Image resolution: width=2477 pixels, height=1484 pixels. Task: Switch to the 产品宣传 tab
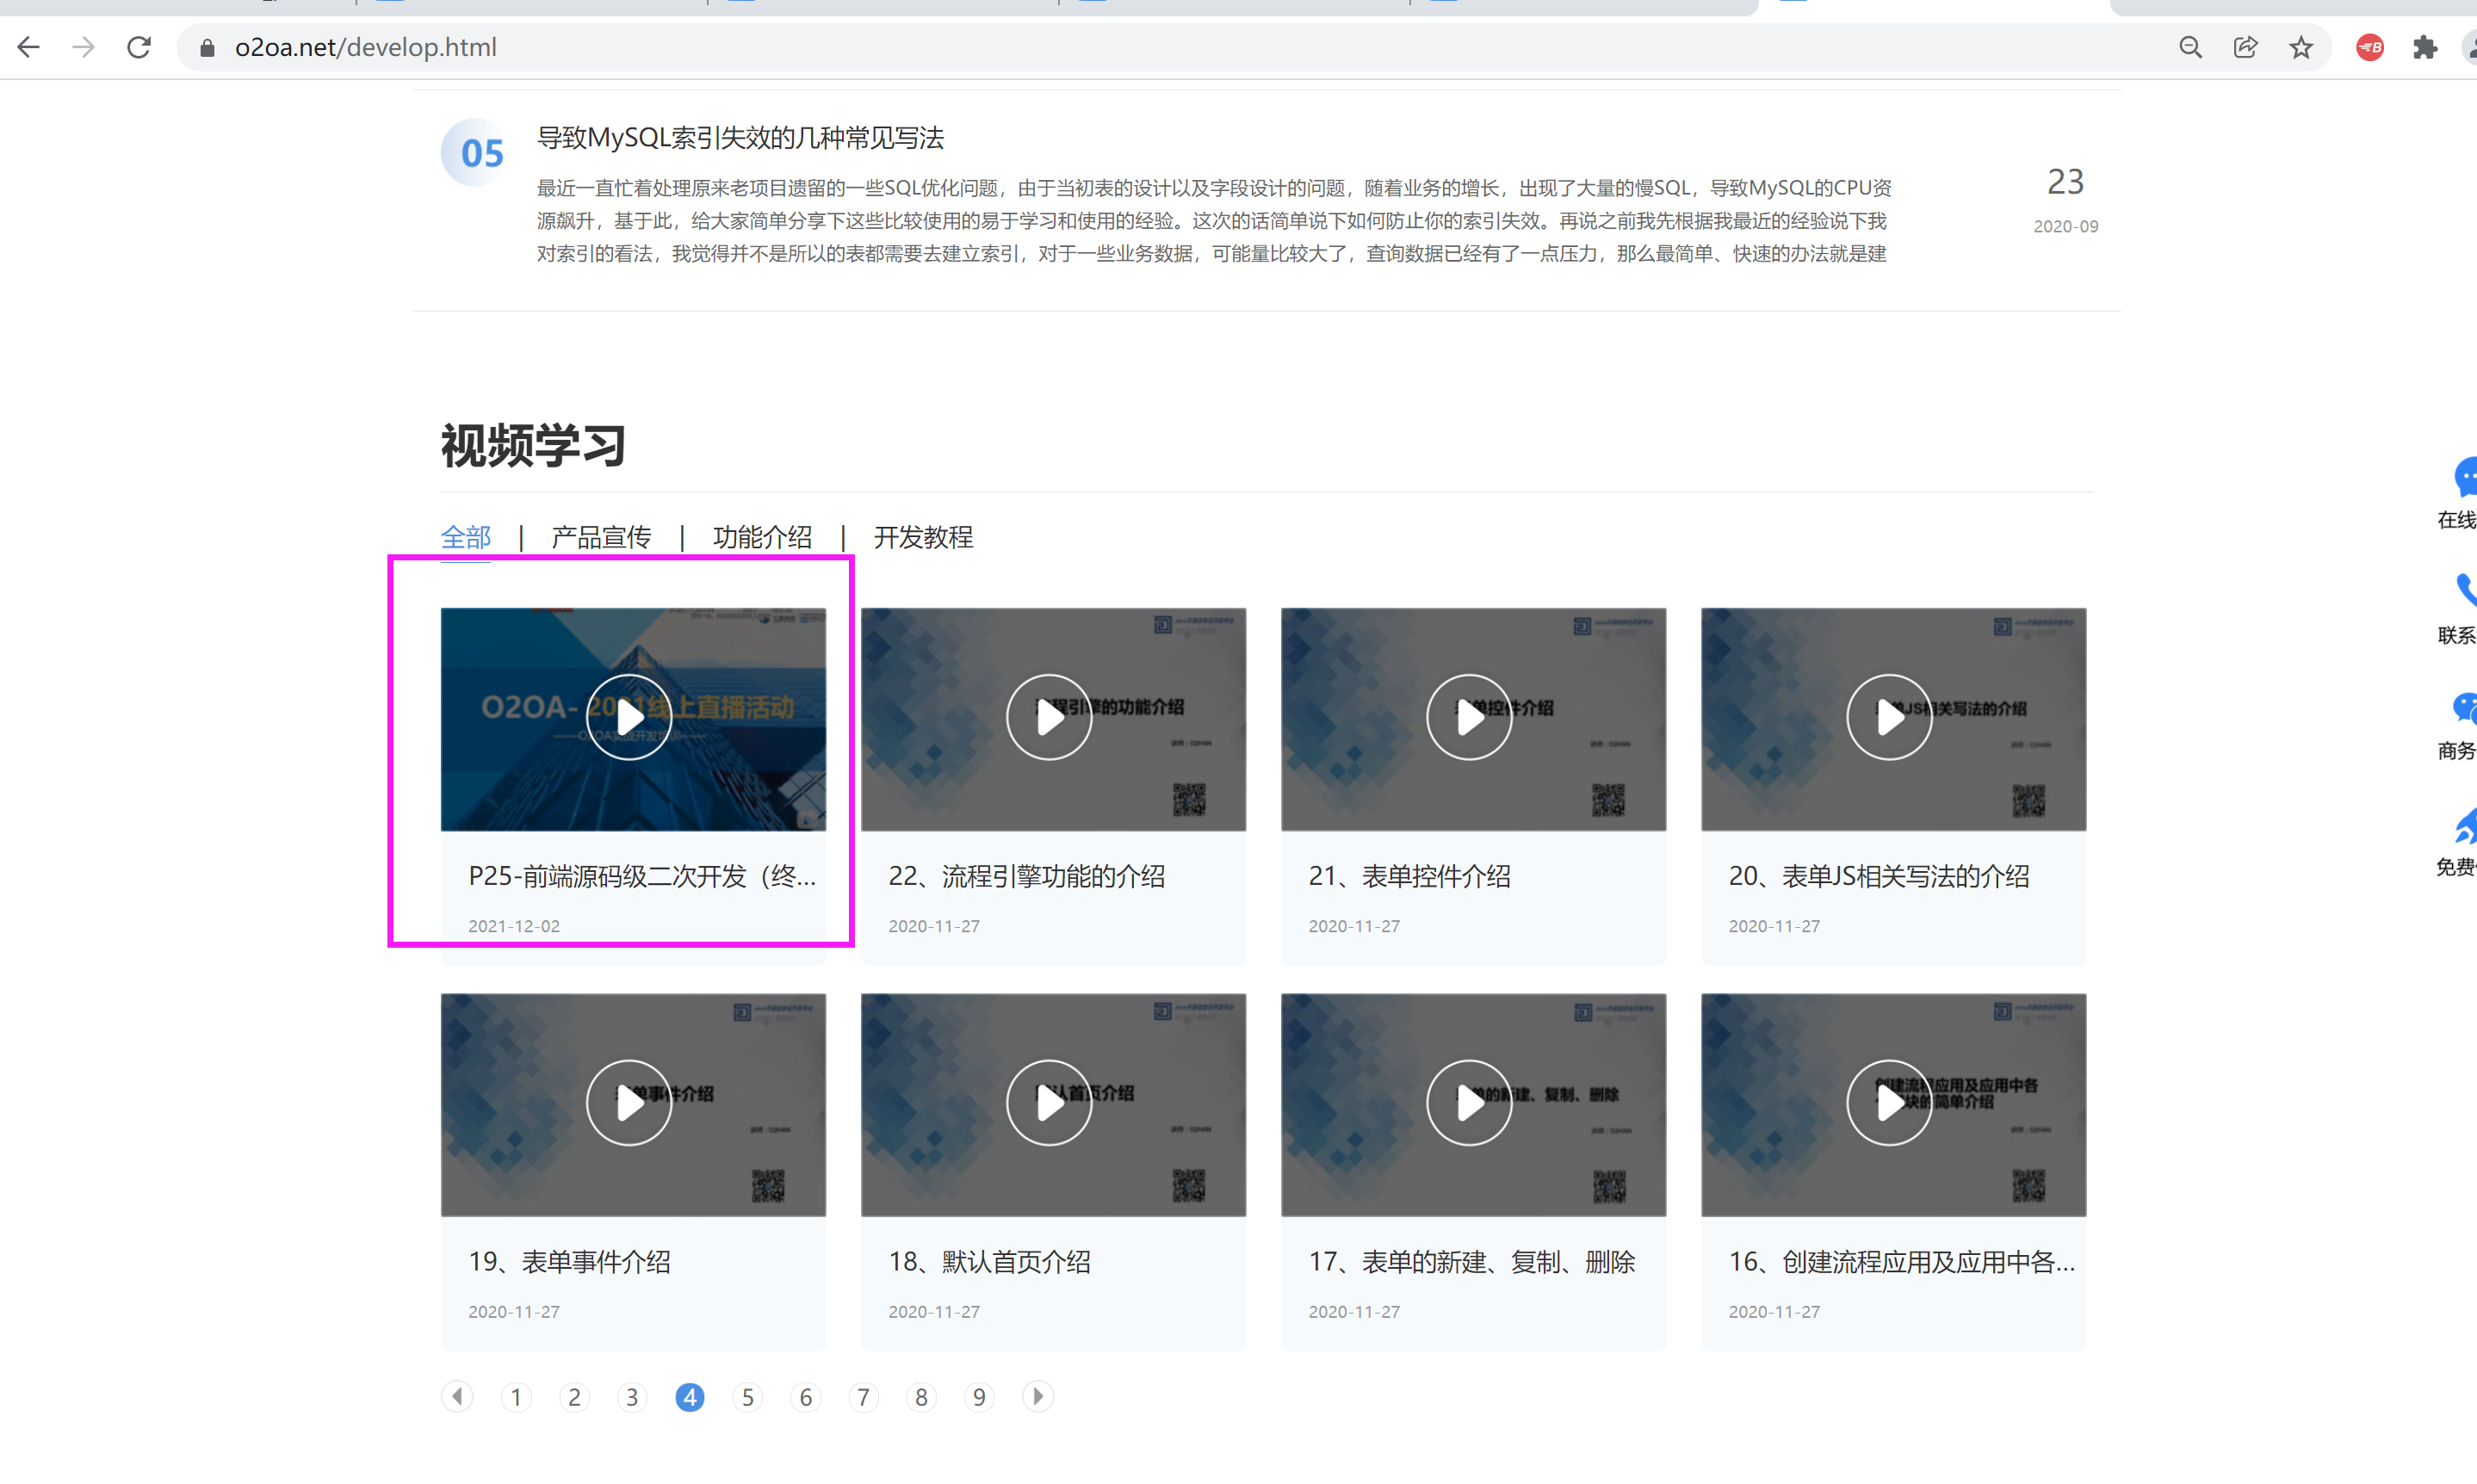pyautogui.click(x=601, y=537)
